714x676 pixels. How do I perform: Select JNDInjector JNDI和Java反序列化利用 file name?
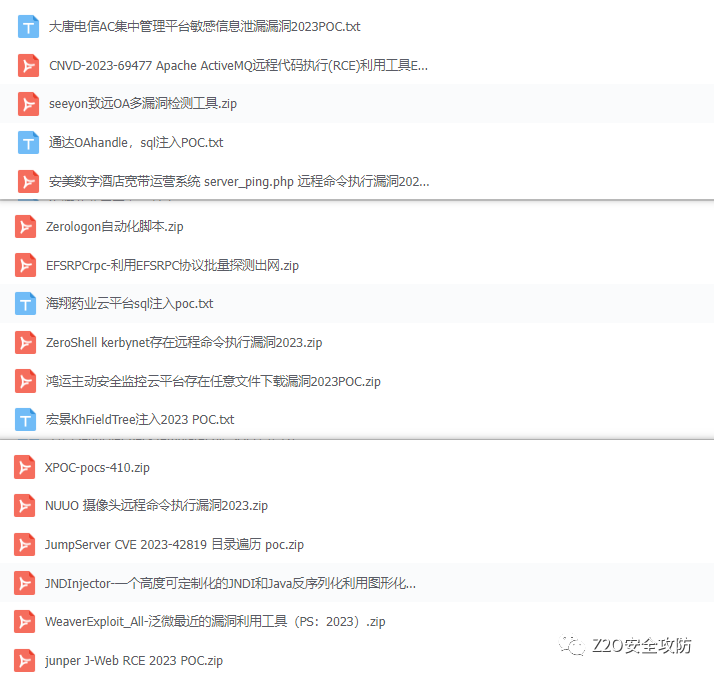coord(230,583)
